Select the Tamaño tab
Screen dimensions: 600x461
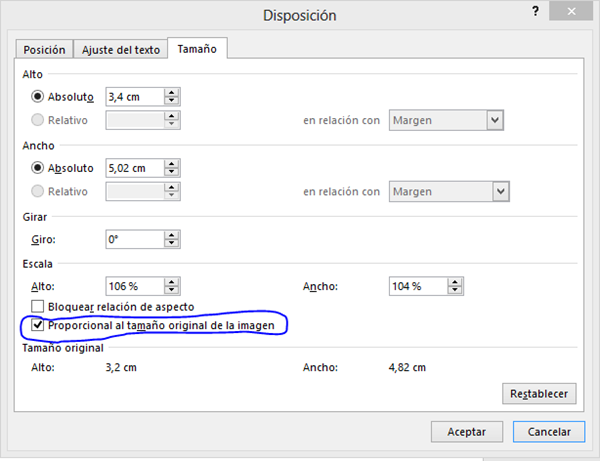point(197,49)
